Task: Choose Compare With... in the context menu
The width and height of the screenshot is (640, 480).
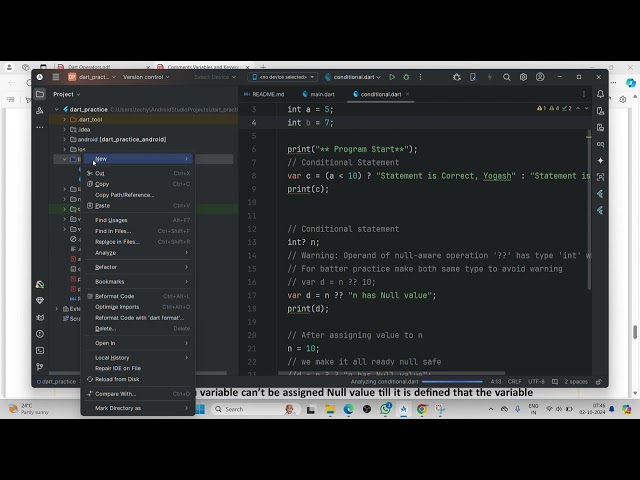Action: pyautogui.click(x=138, y=394)
